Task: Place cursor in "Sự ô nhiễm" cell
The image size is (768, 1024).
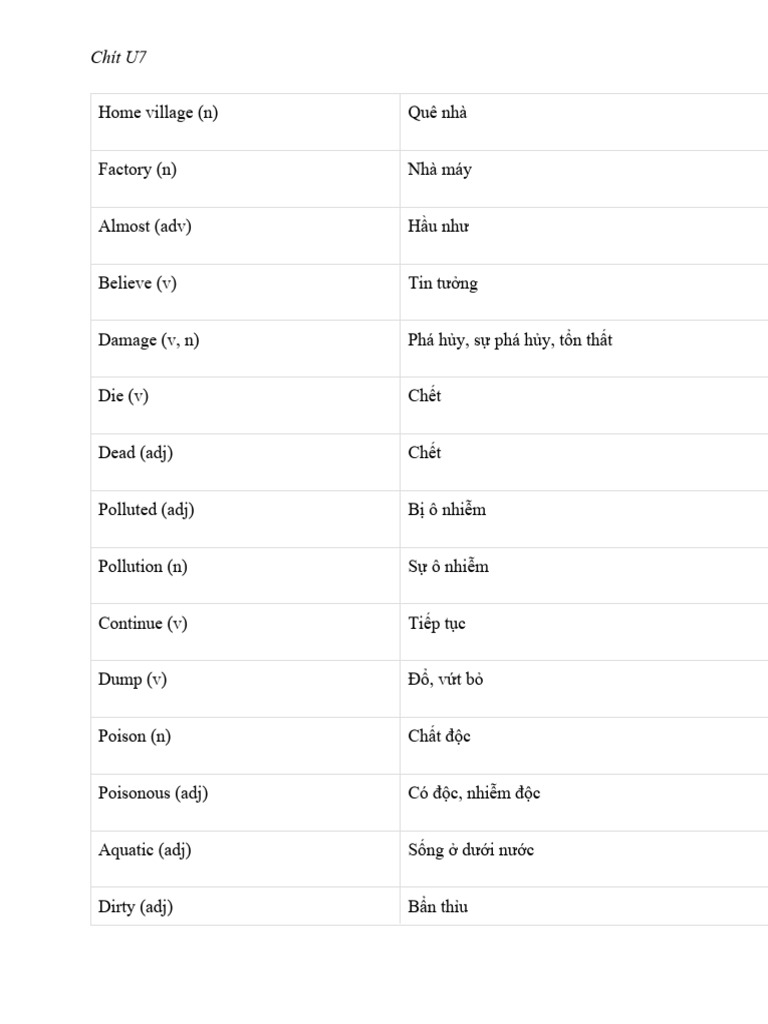Action: [448, 567]
